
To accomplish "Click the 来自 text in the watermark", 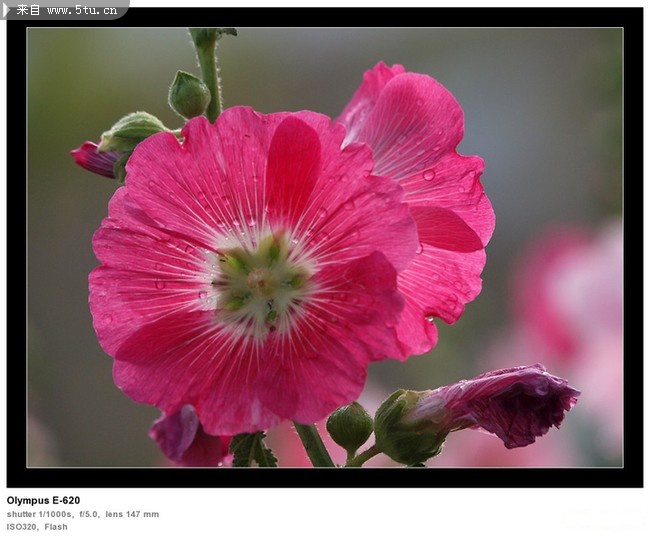I will click(x=29, y=10).
